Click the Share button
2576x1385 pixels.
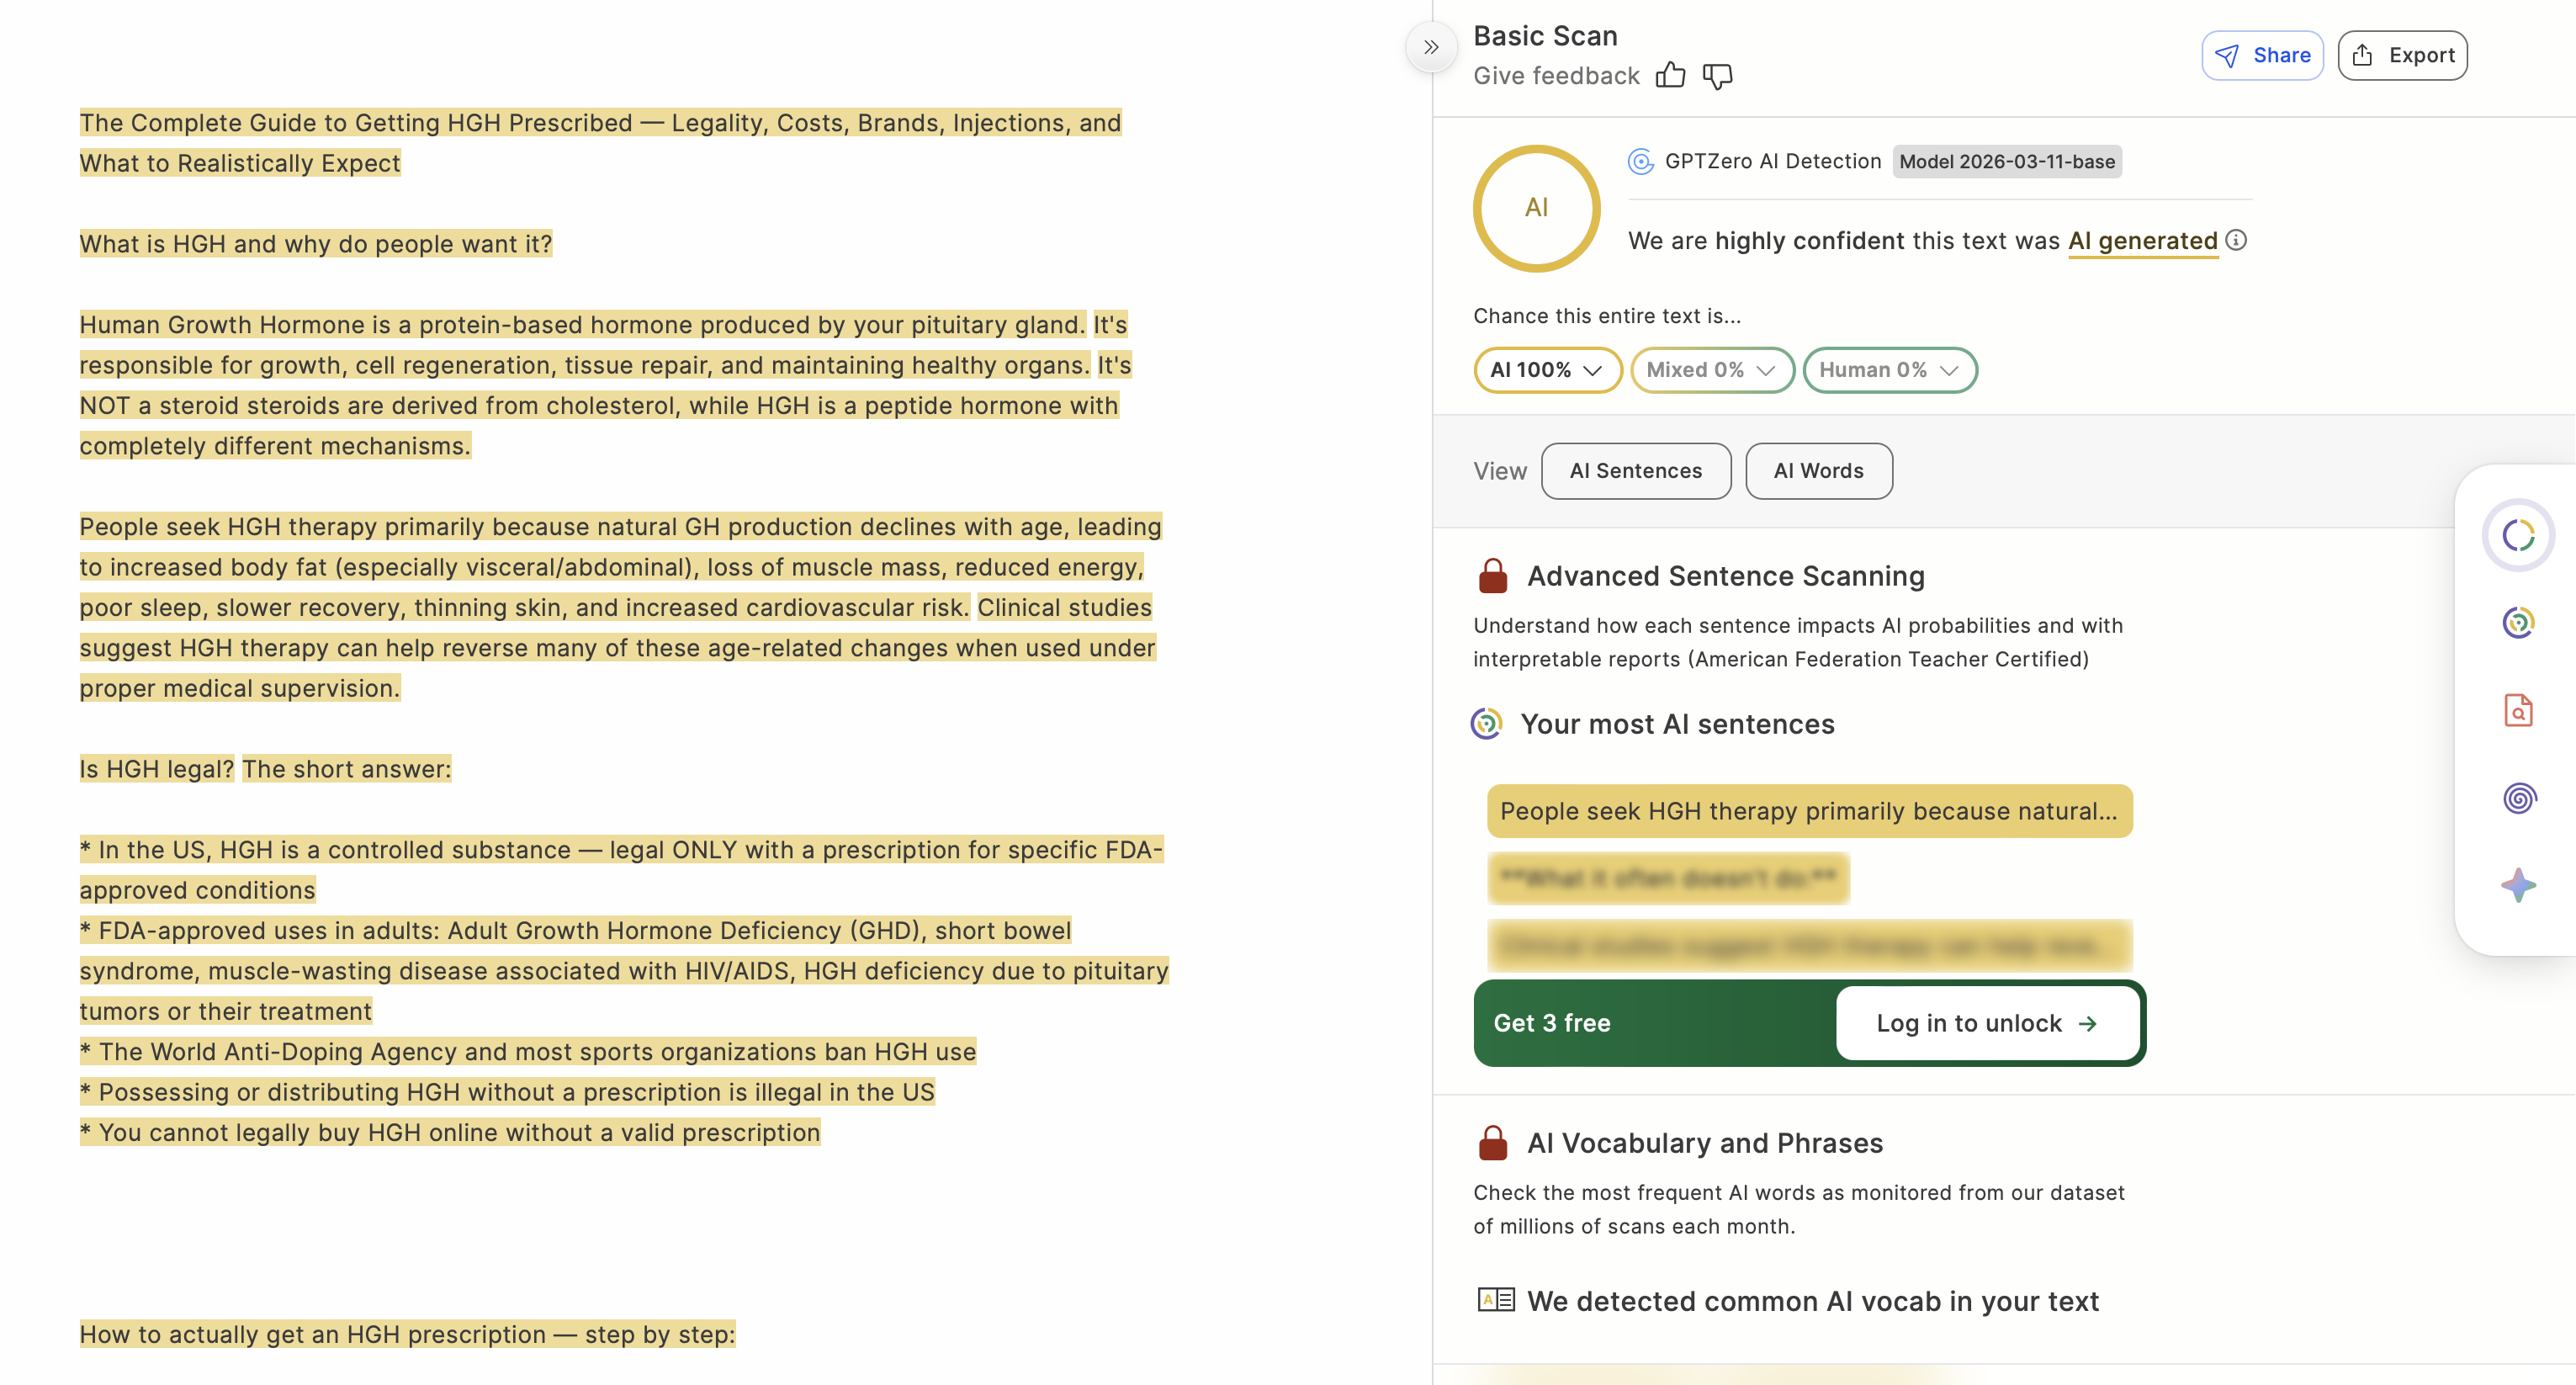click(x=2262, y=56)
